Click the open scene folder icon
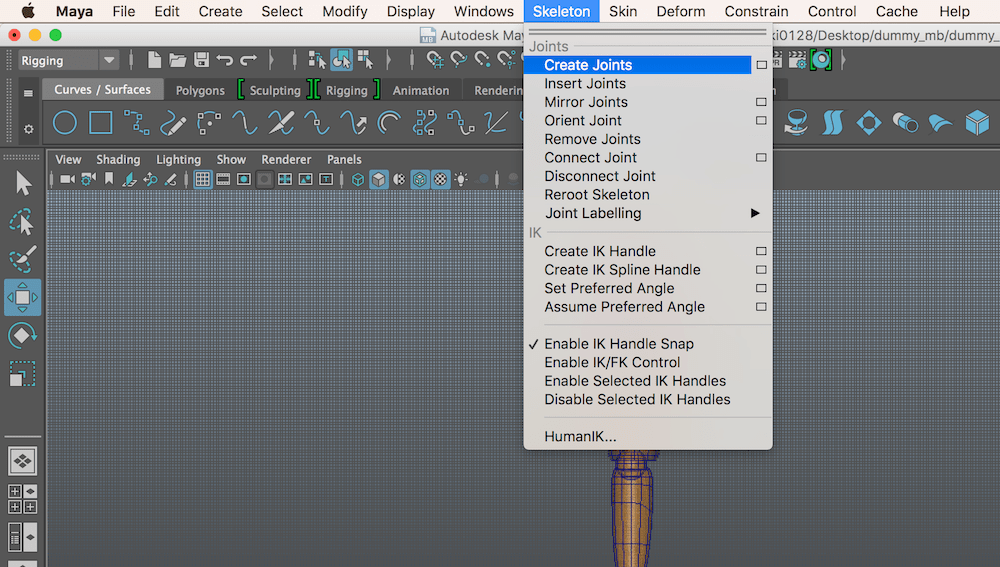Viewport: 1000px width, 567px height. (177, 60)
